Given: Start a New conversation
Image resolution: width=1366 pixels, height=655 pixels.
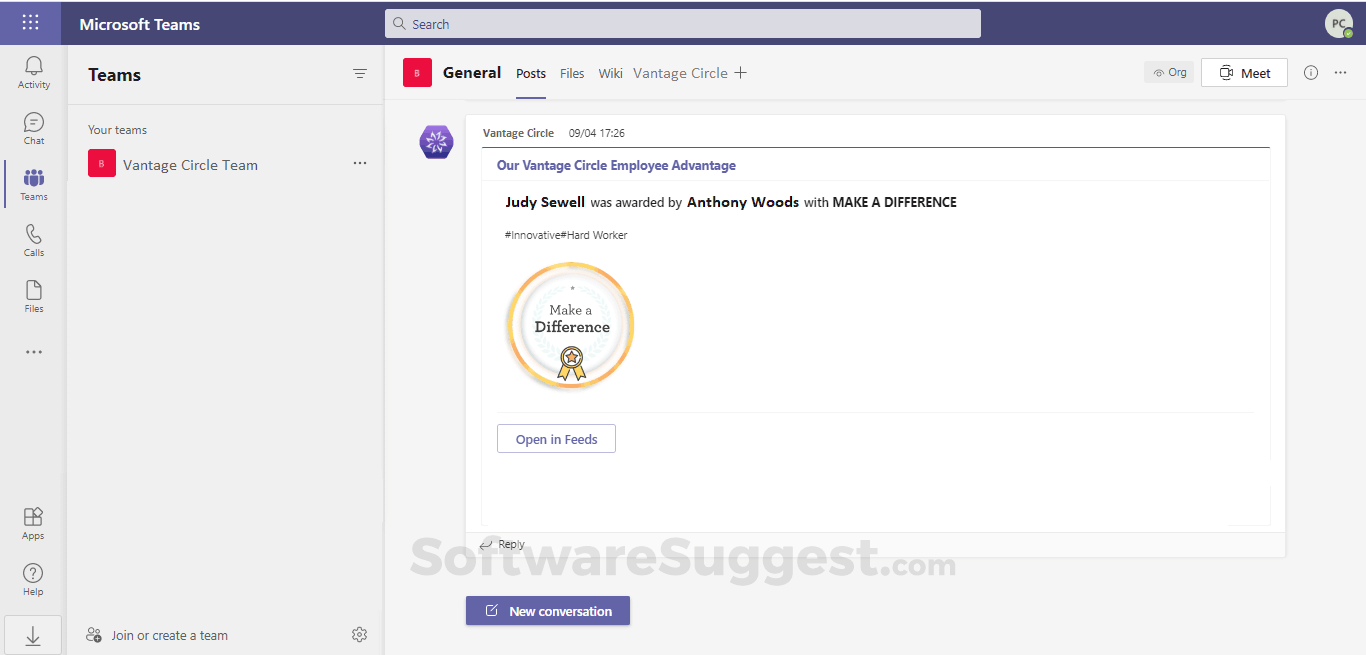Looking at the screenshot, I should click(548, 610).
